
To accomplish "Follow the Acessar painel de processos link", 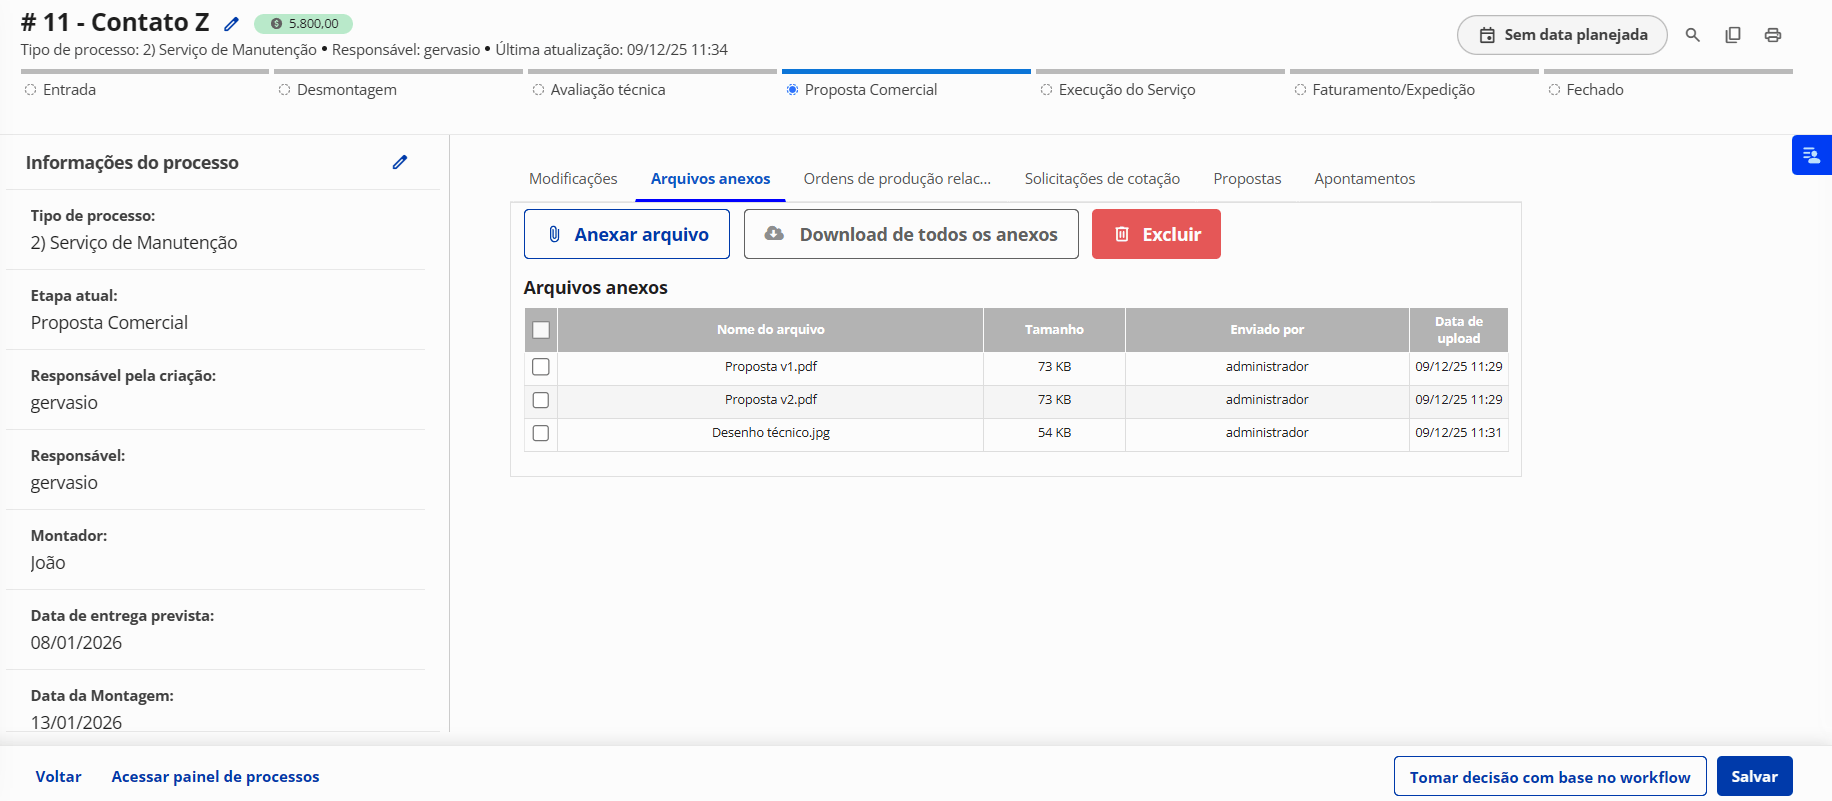I will click(215, 777).
